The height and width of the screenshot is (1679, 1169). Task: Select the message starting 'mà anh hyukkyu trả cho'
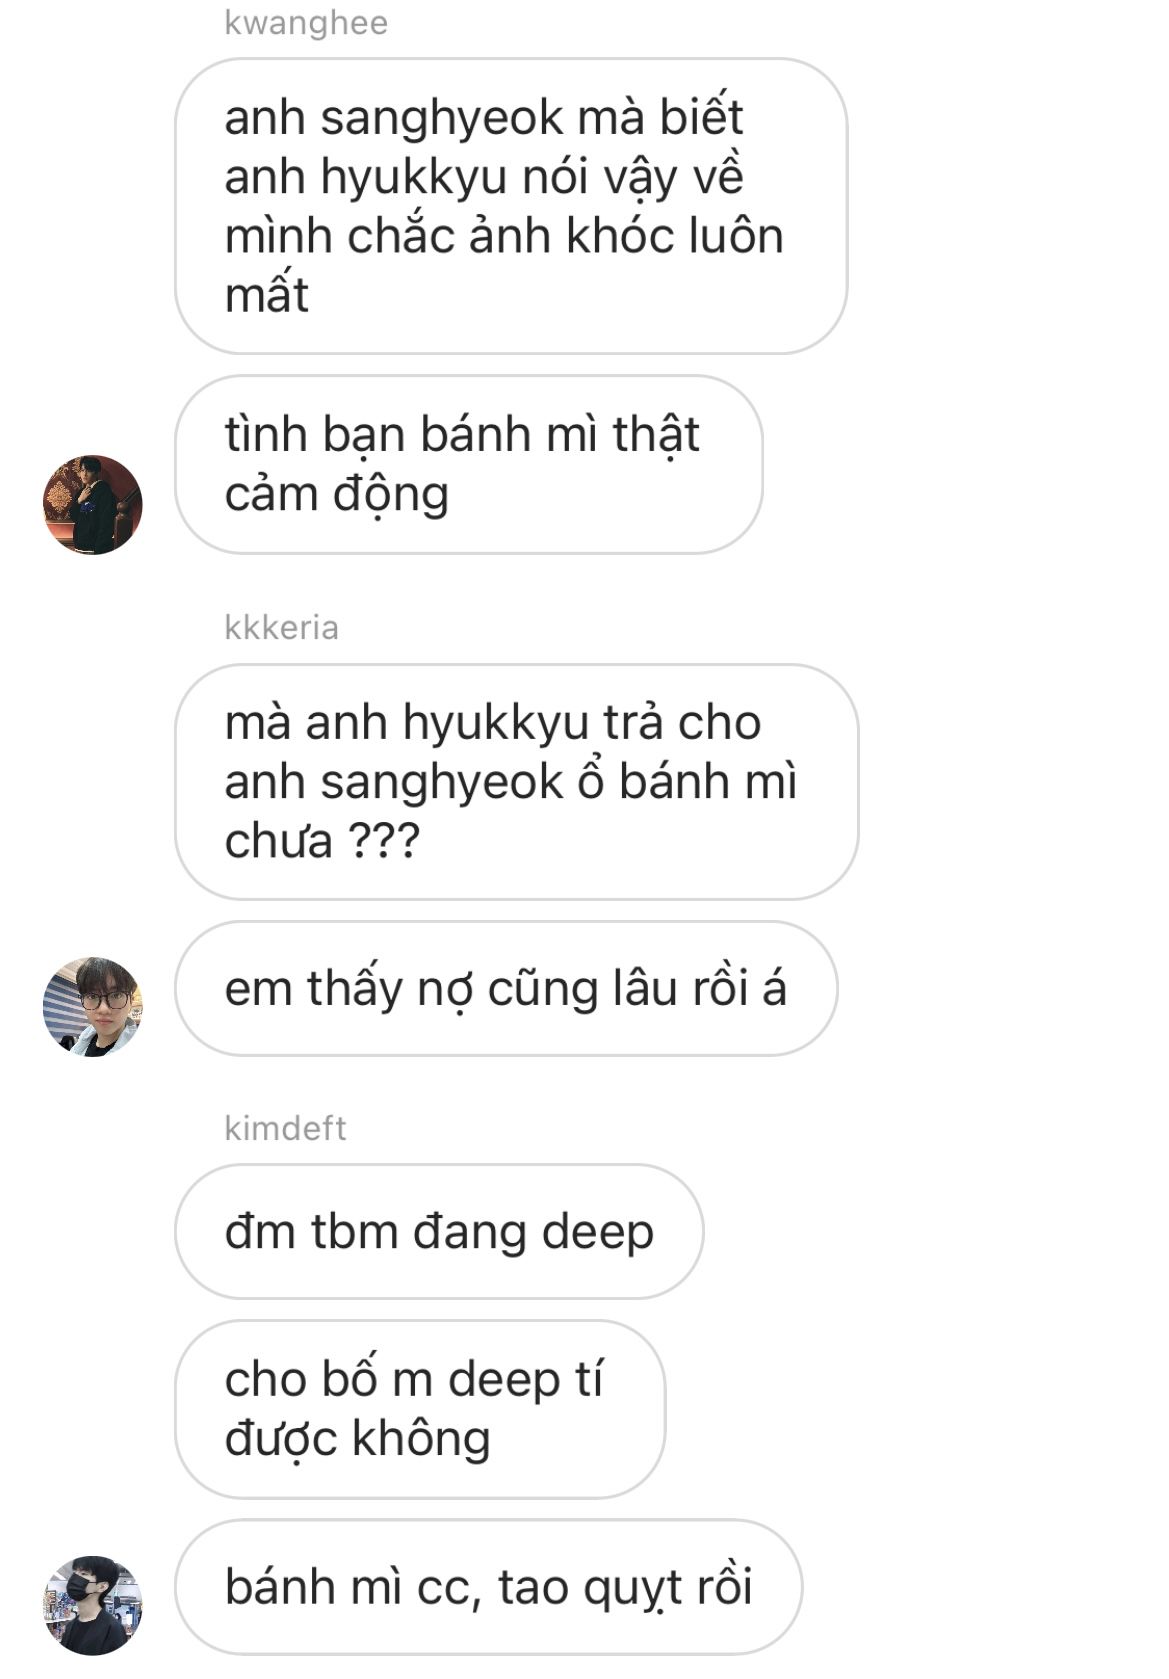click(517, 782)
